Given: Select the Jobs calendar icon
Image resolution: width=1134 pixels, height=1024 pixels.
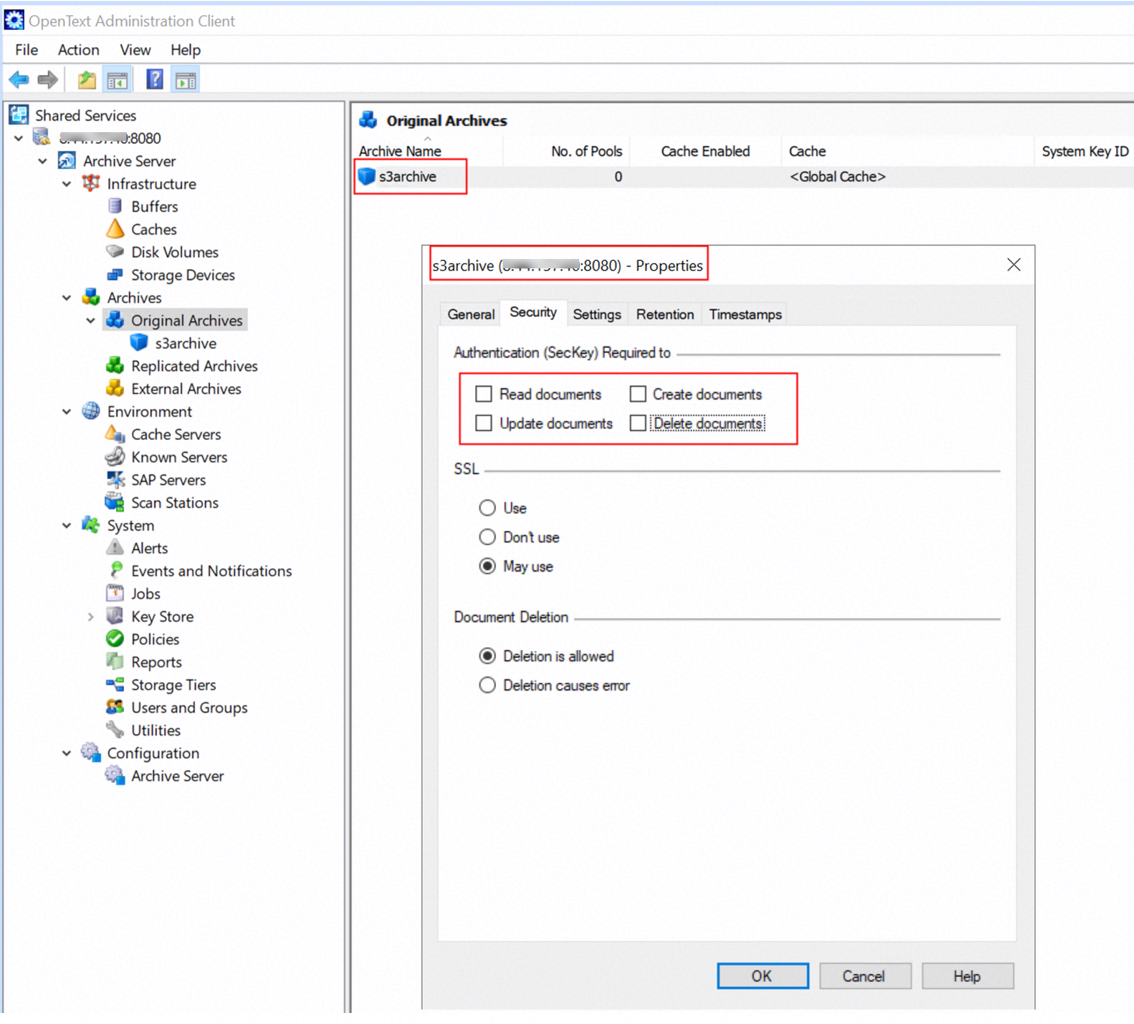Looking at the screenshot, I should [114, 593].
